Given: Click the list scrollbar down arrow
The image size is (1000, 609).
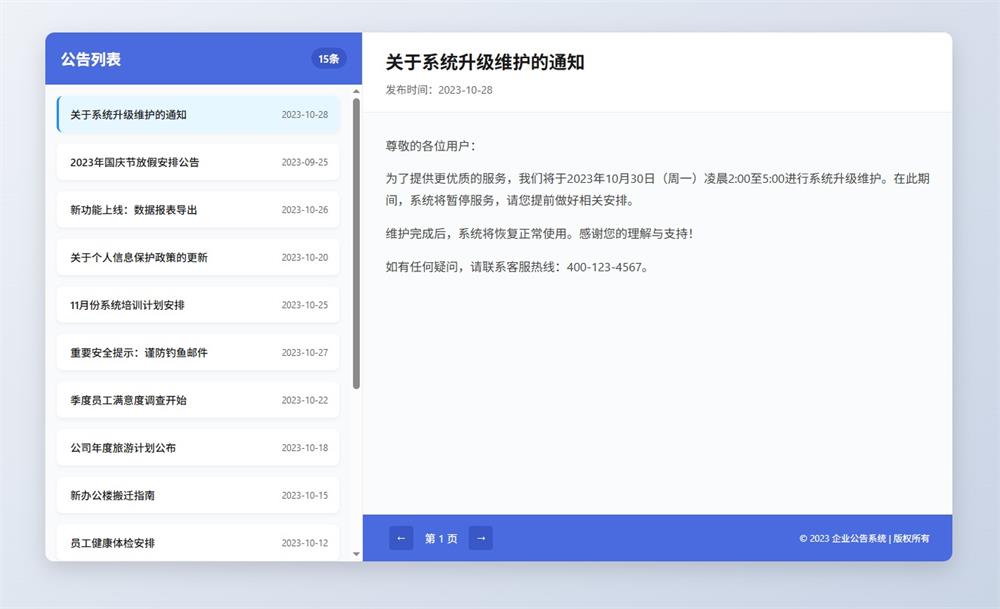Looking at the screenshot, I should pyautogui.click(x=356, y=554).
